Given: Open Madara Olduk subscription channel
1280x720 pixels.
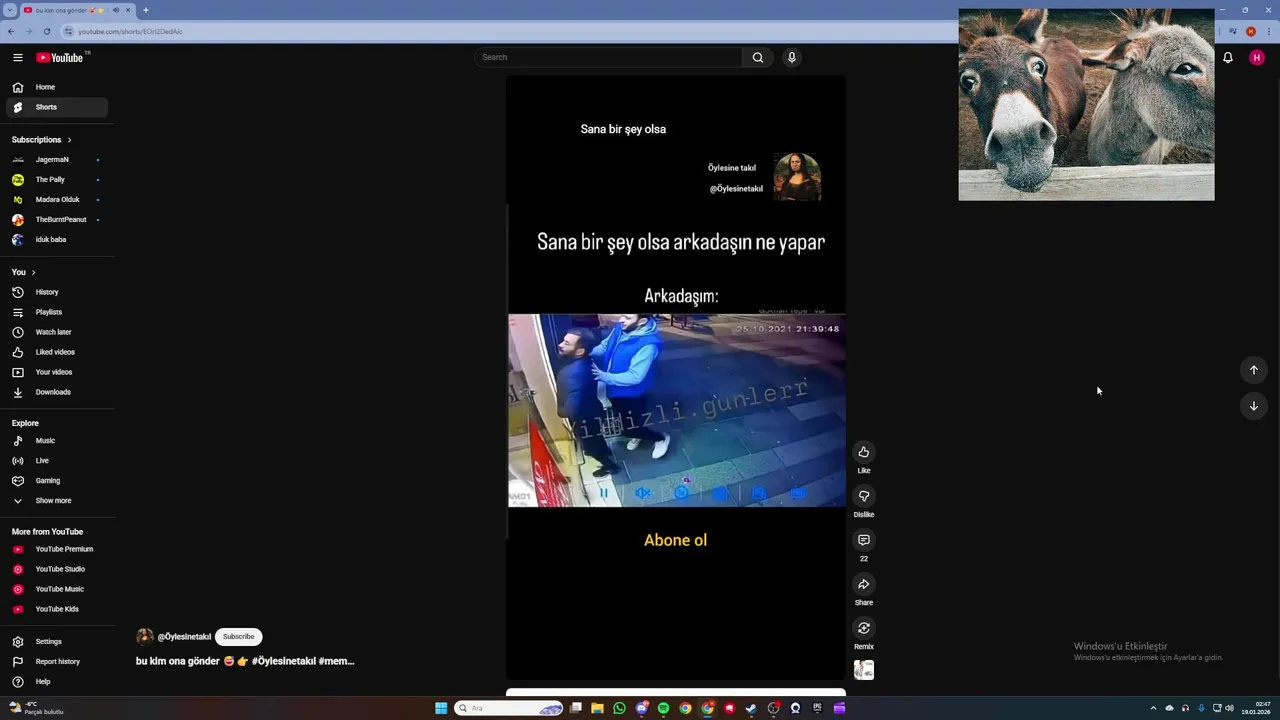Looking at the screenshot, I should coord(56,200).
